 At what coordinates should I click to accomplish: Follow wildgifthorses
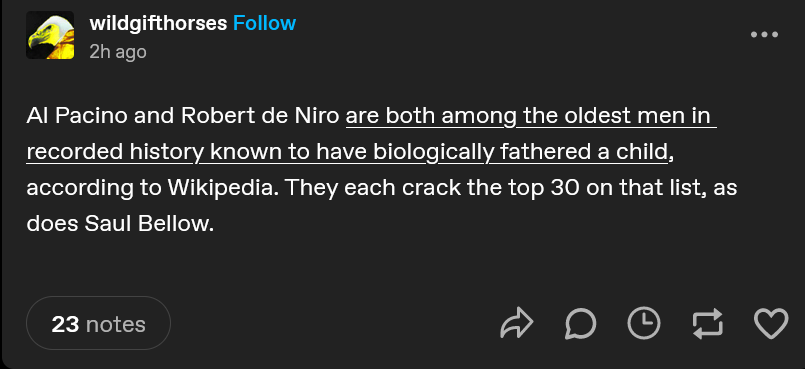click(x=264, y=23)
